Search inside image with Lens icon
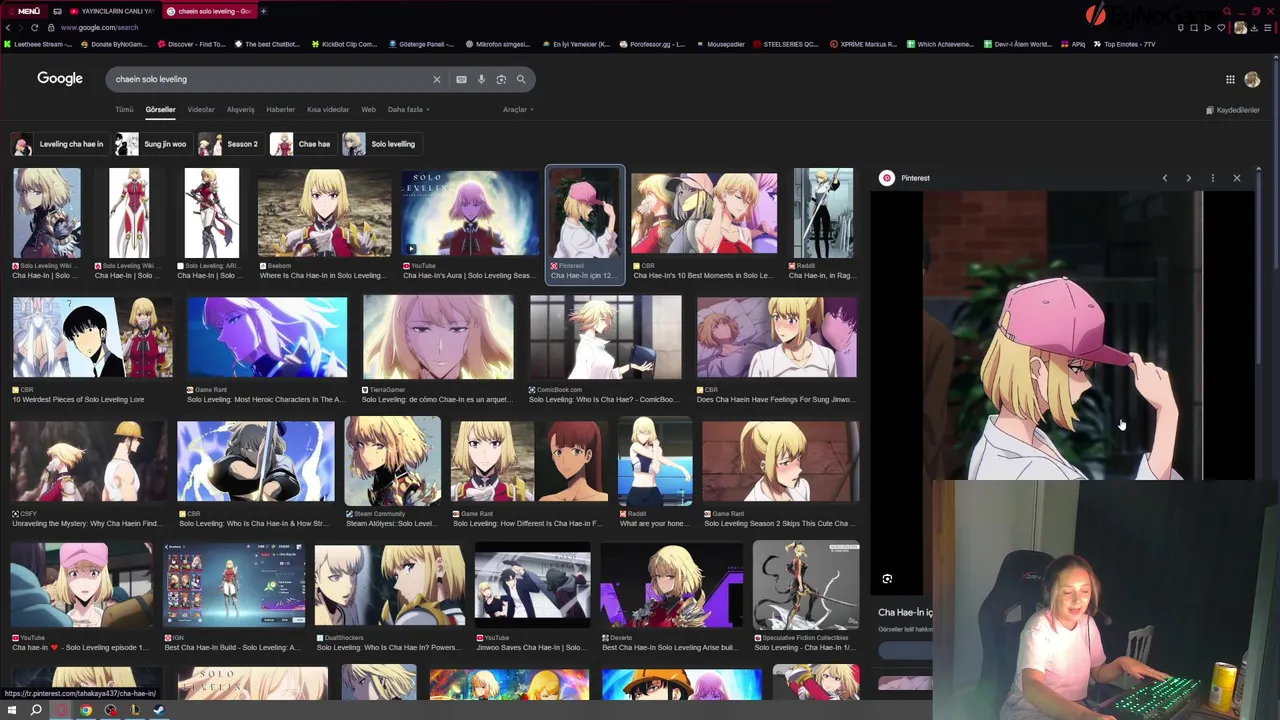The image size is (1280, 720). (887, 578)
